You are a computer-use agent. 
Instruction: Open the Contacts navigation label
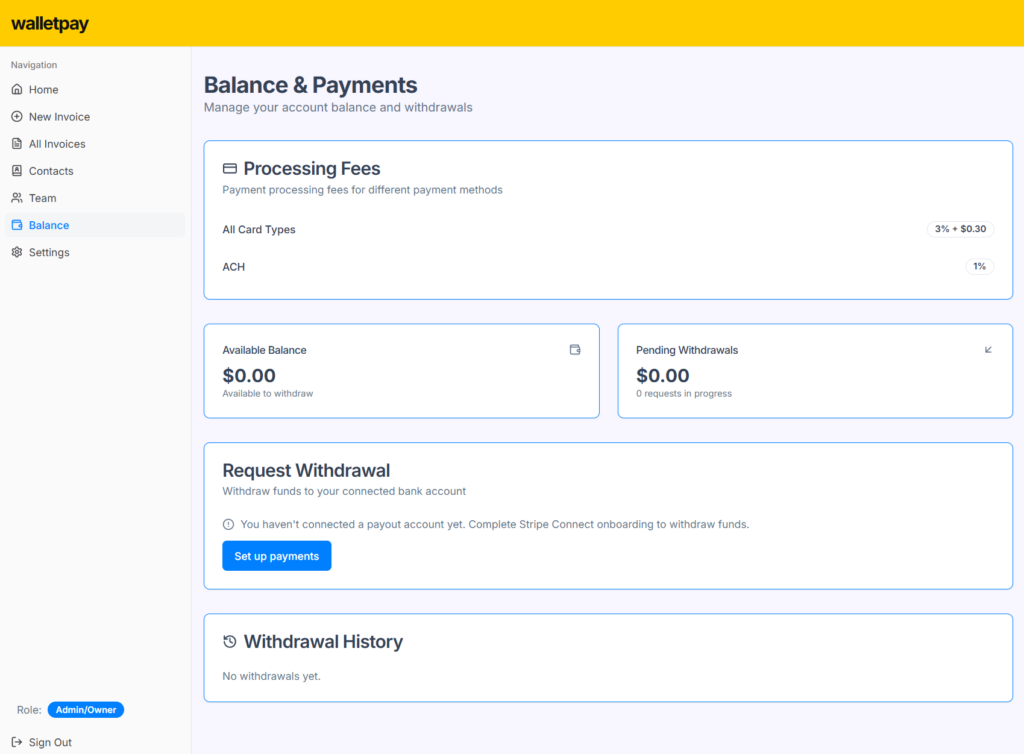tap(51, 171)
